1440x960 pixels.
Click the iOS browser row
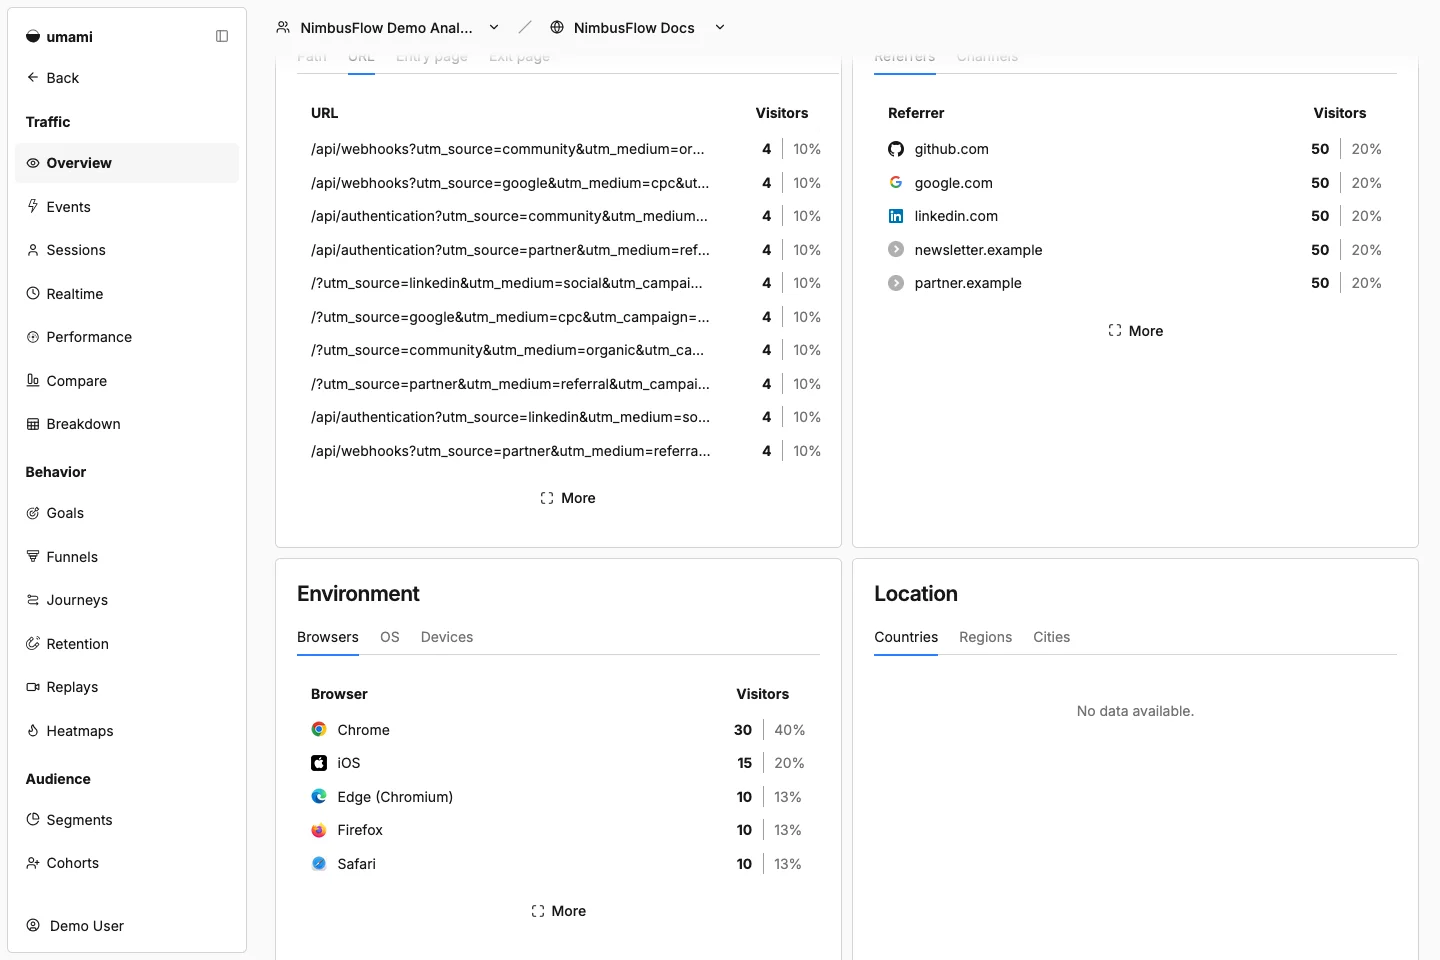[558, 763]
